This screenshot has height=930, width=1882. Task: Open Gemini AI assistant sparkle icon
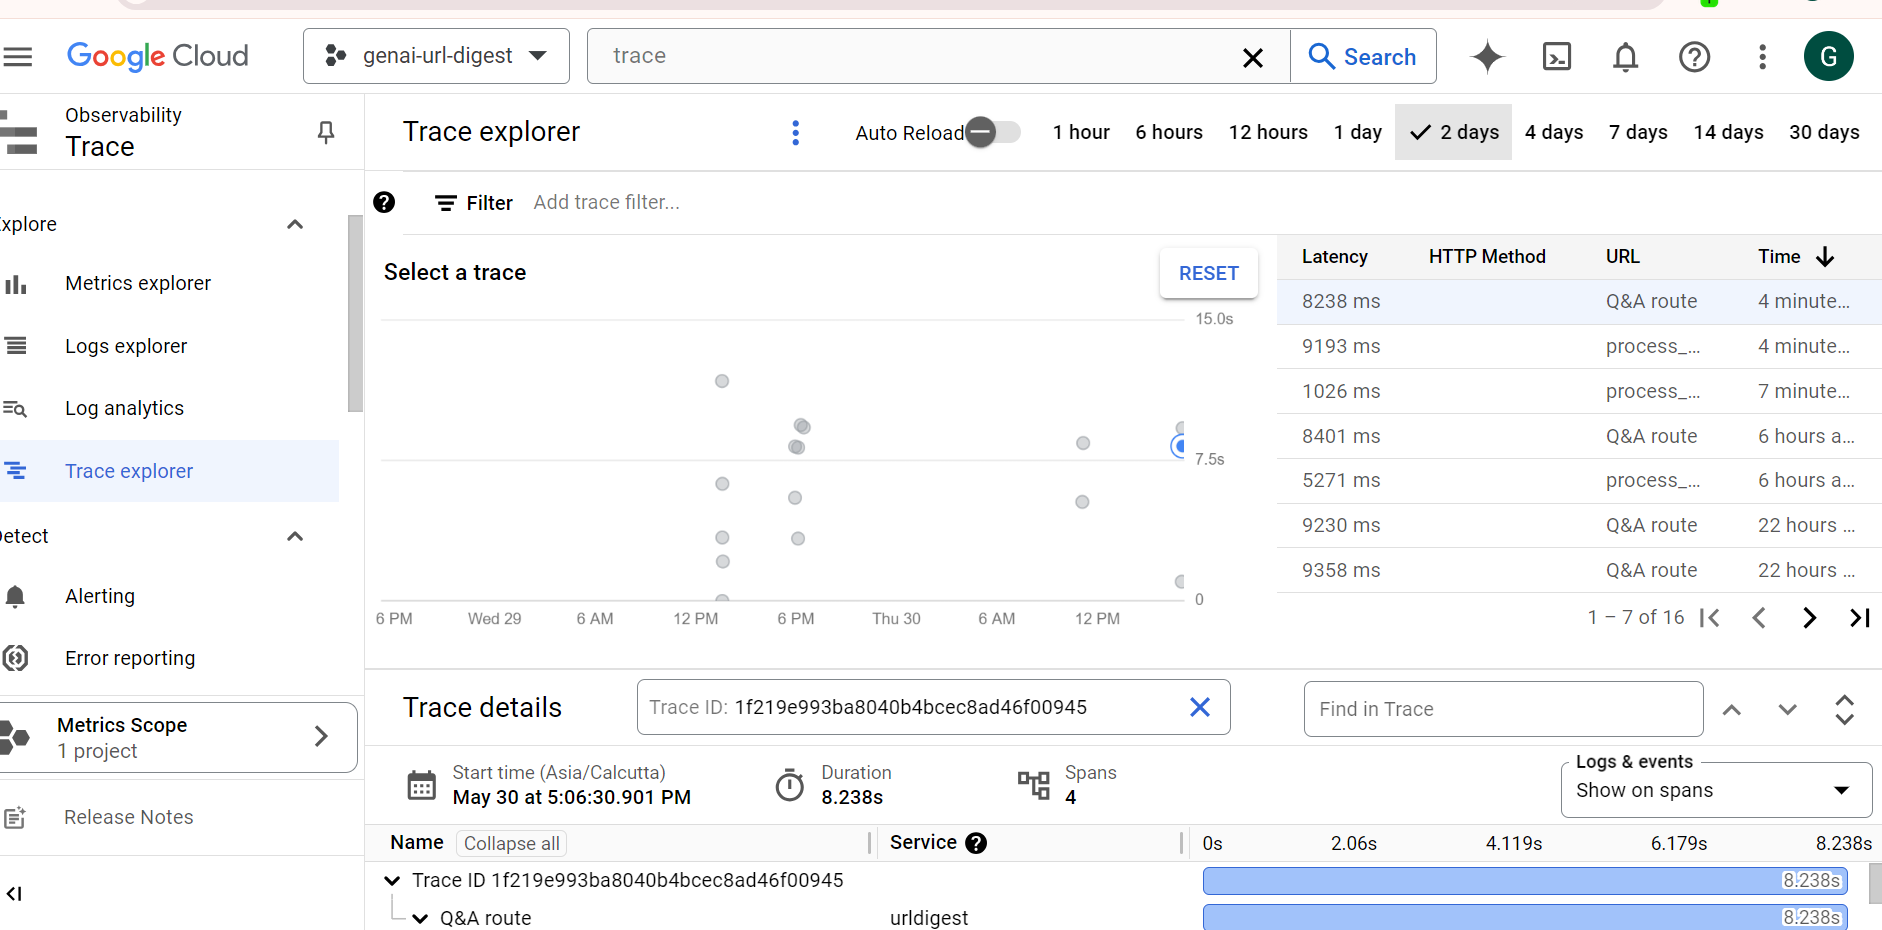(x=1487, y=57)
